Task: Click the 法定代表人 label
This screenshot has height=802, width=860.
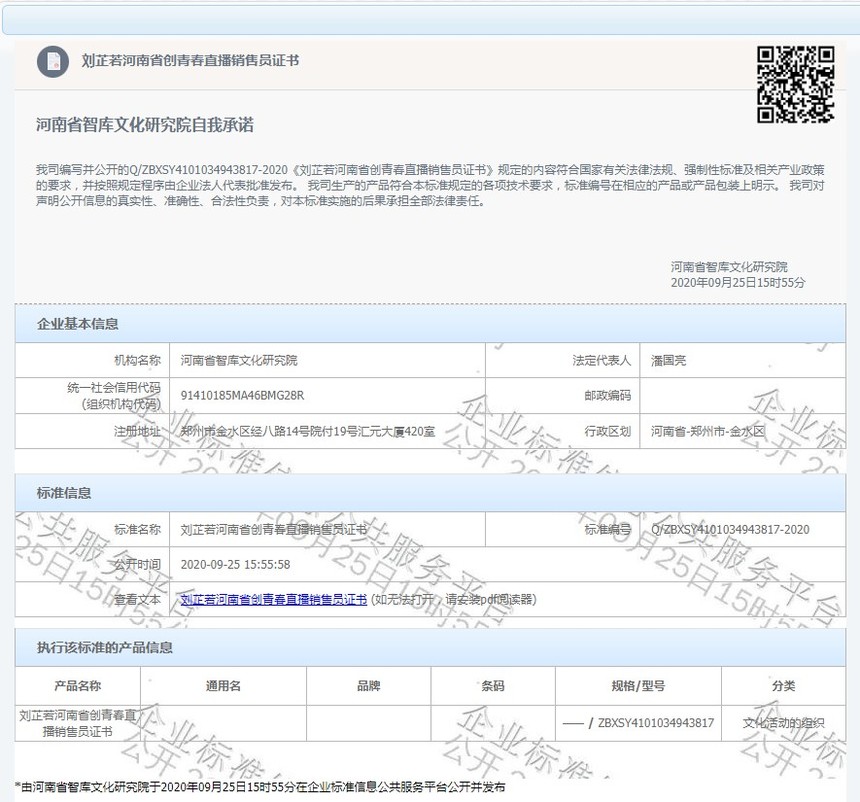Action: click(x=601, y=360)
